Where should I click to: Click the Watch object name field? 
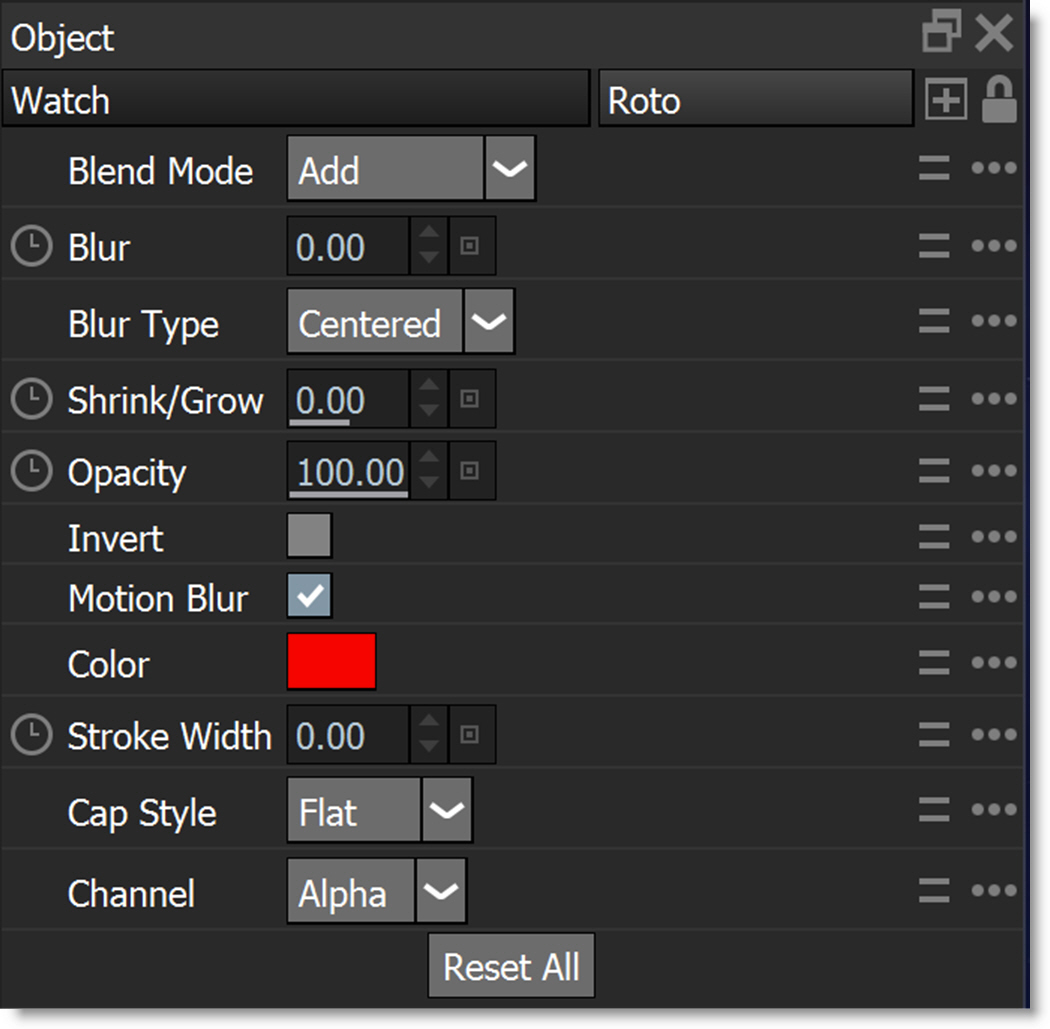click(x=295, y=100)
